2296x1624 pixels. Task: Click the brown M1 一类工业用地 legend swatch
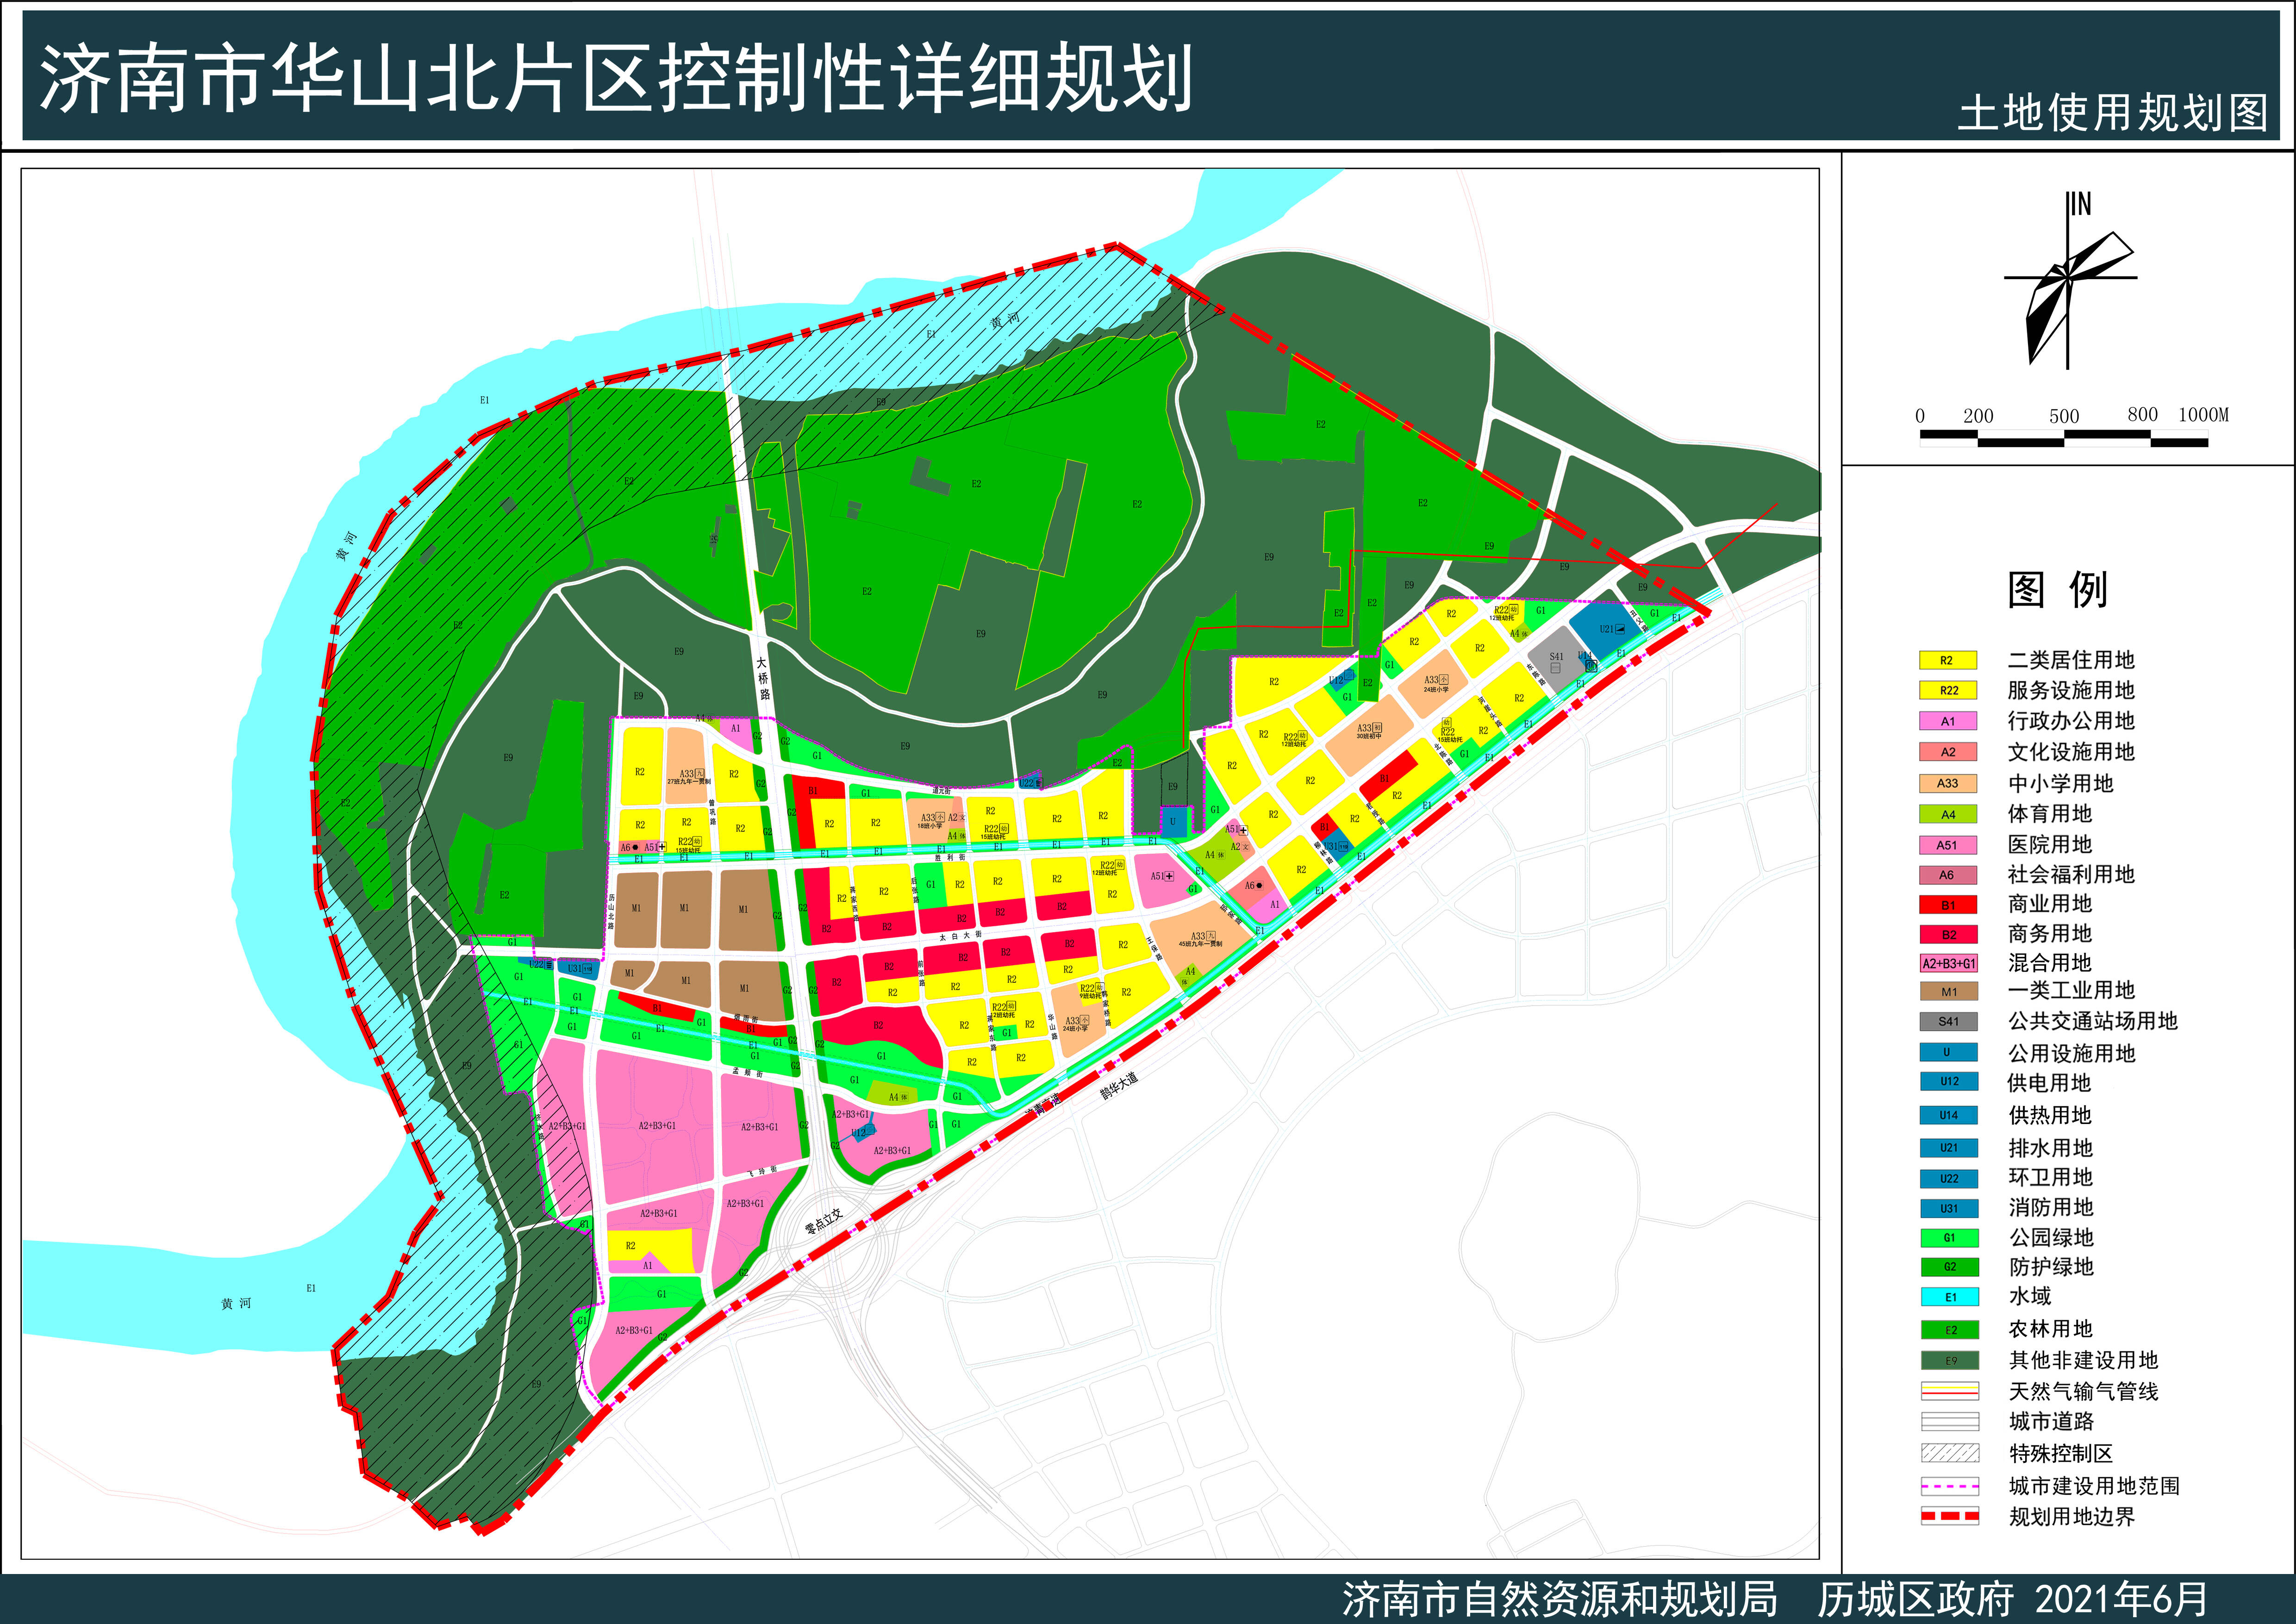[x=1948, y=992]
